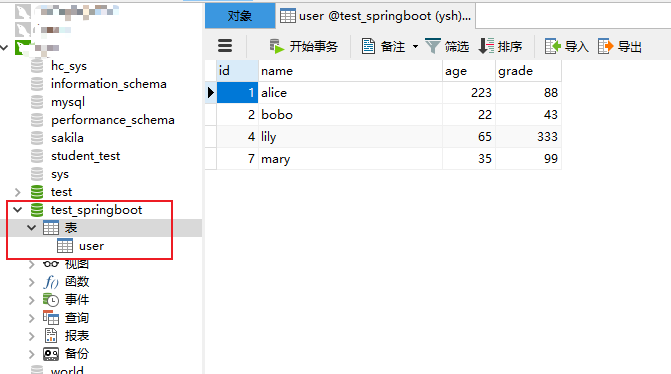The width and height of the screenshot is (671, 374).
Task: Click the backup tape icon beside 备份
Action: coord(51,354)
